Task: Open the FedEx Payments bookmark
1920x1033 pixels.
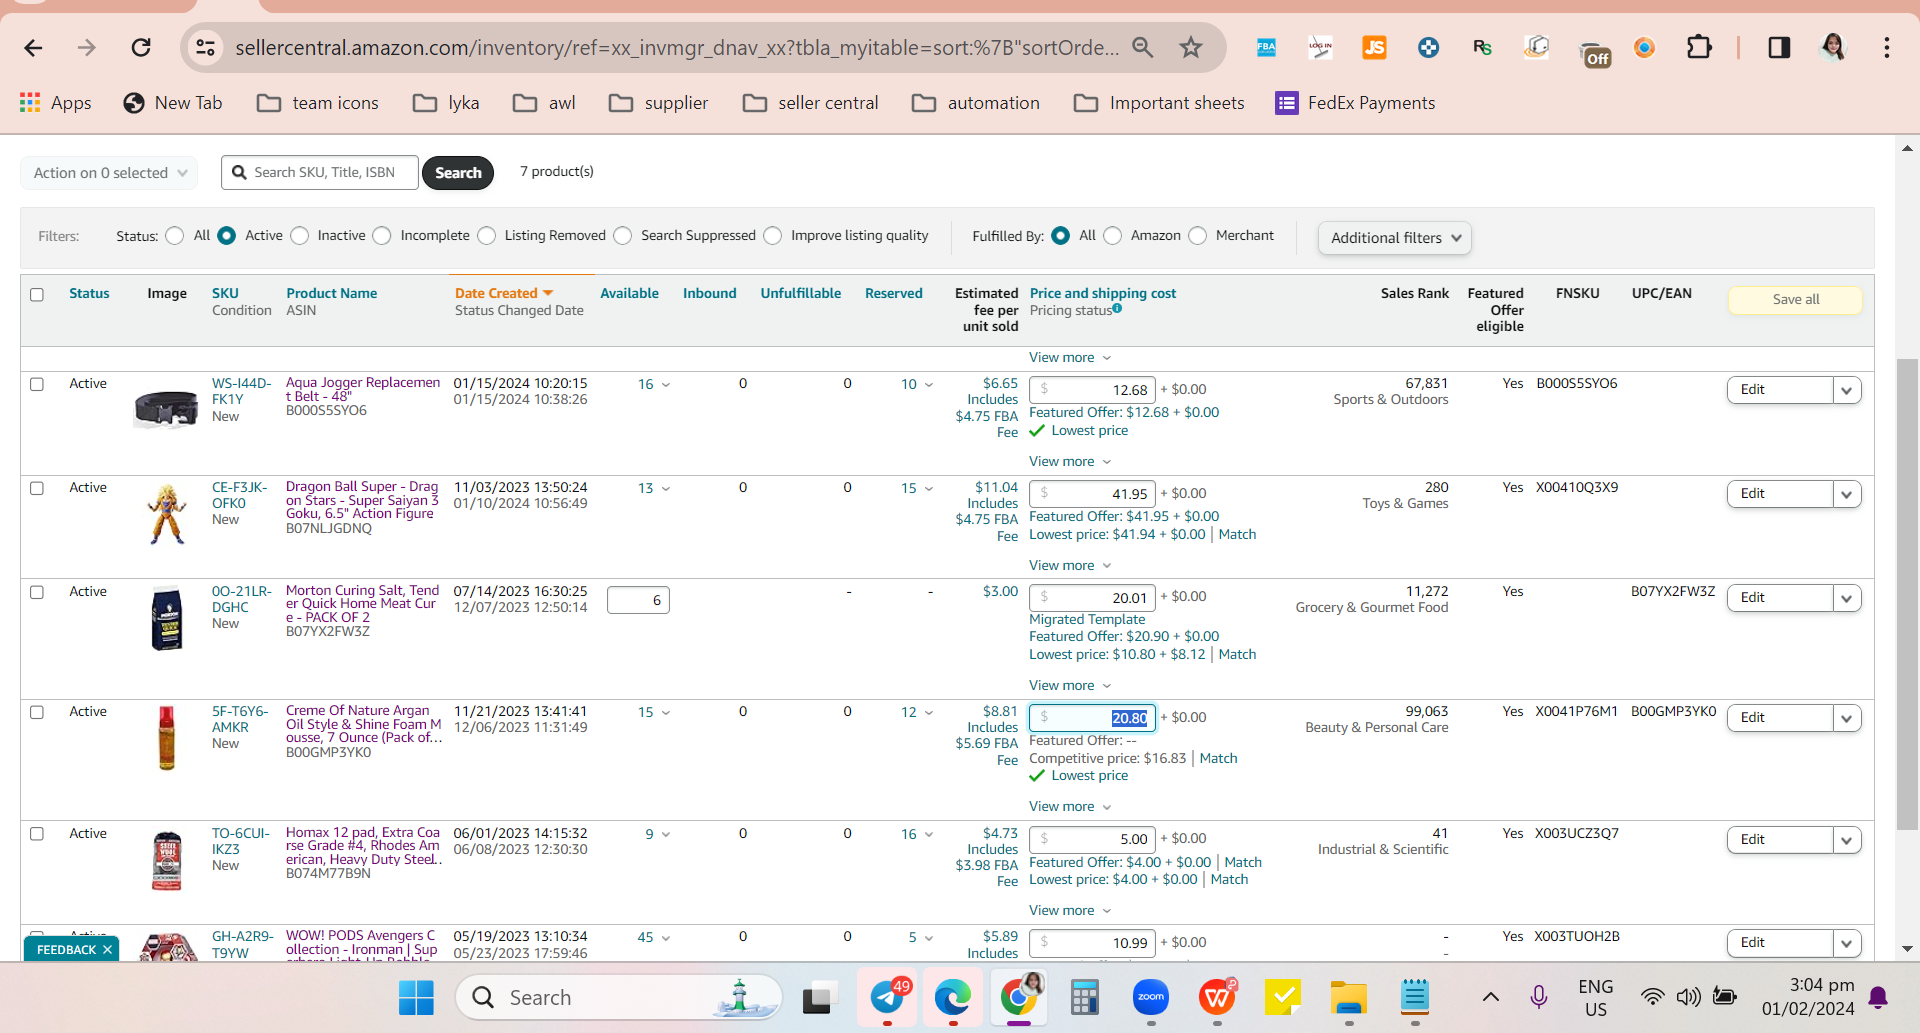Action: (x=1355, y=103)
